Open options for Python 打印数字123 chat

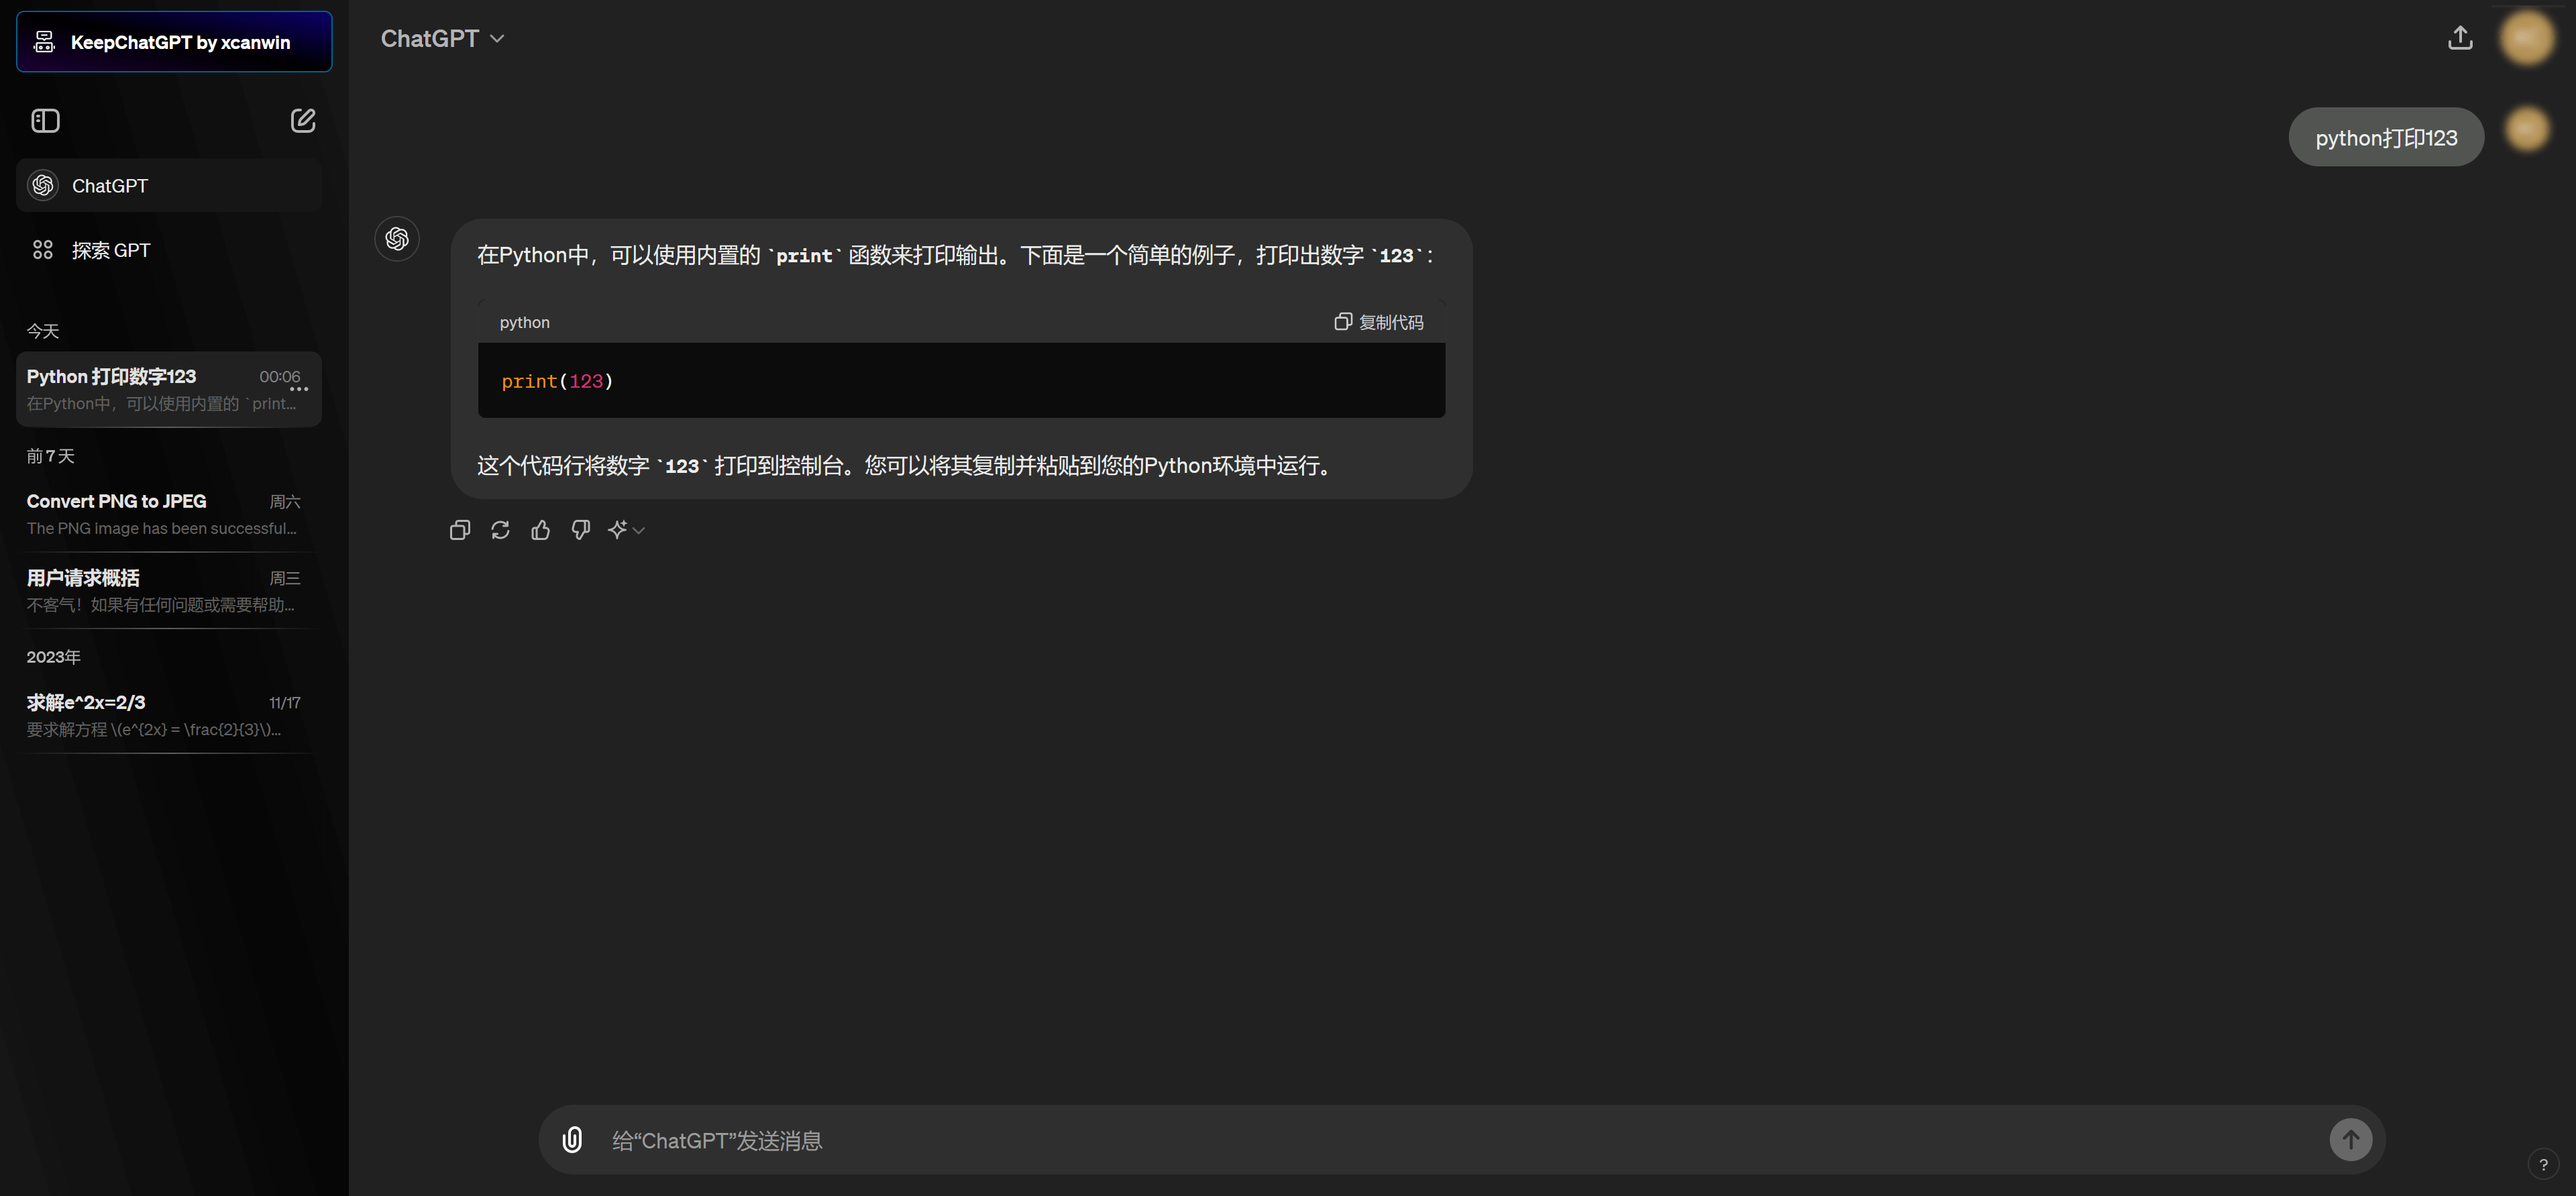coord(300,389)
